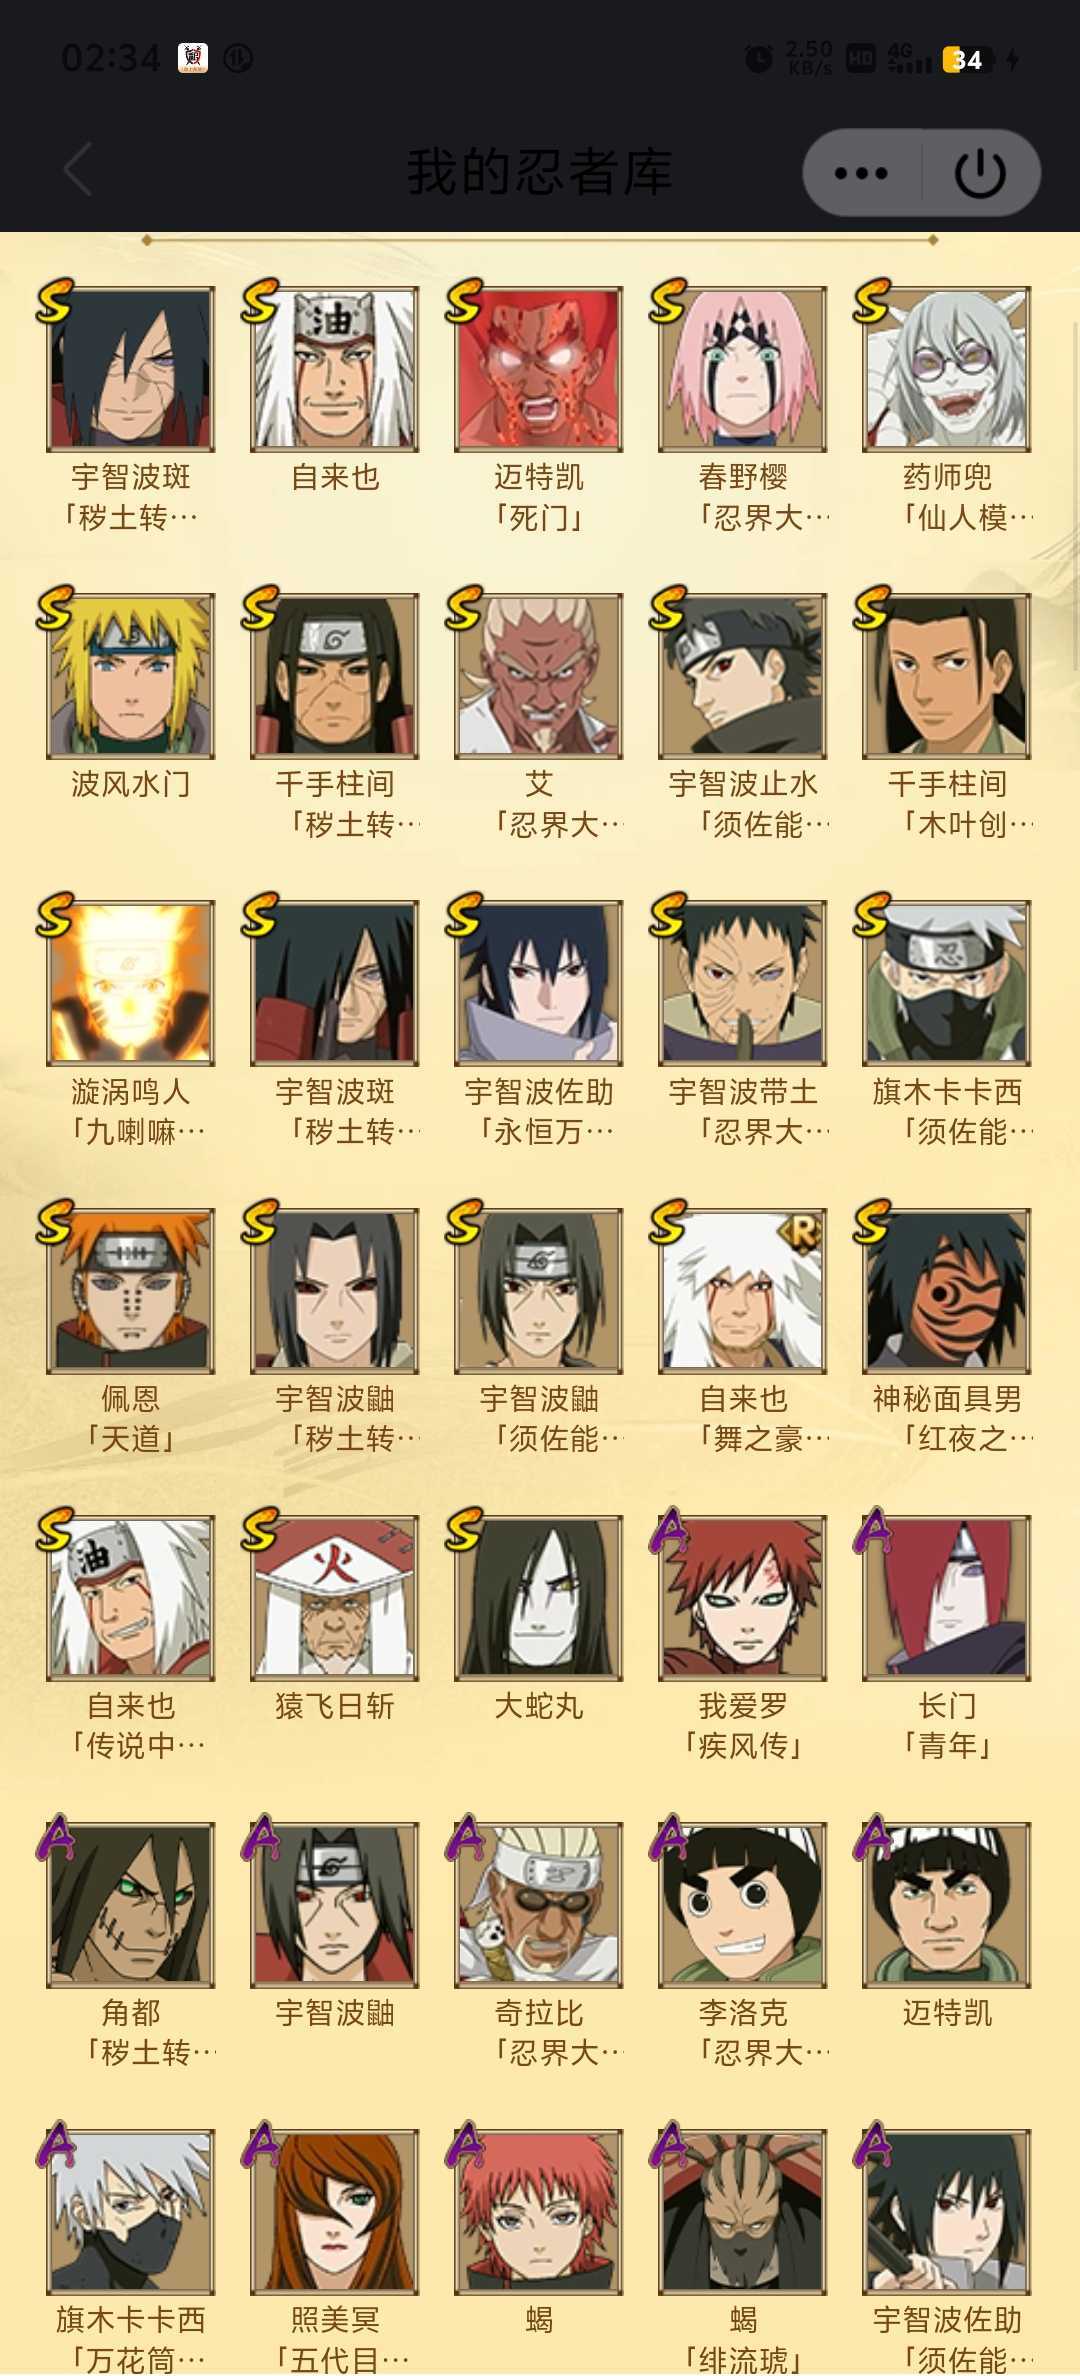Screen dimensions: 1080x2376
Task: Tap 猿飞日斩 Hokage portrait
Action: (335, 1597)
